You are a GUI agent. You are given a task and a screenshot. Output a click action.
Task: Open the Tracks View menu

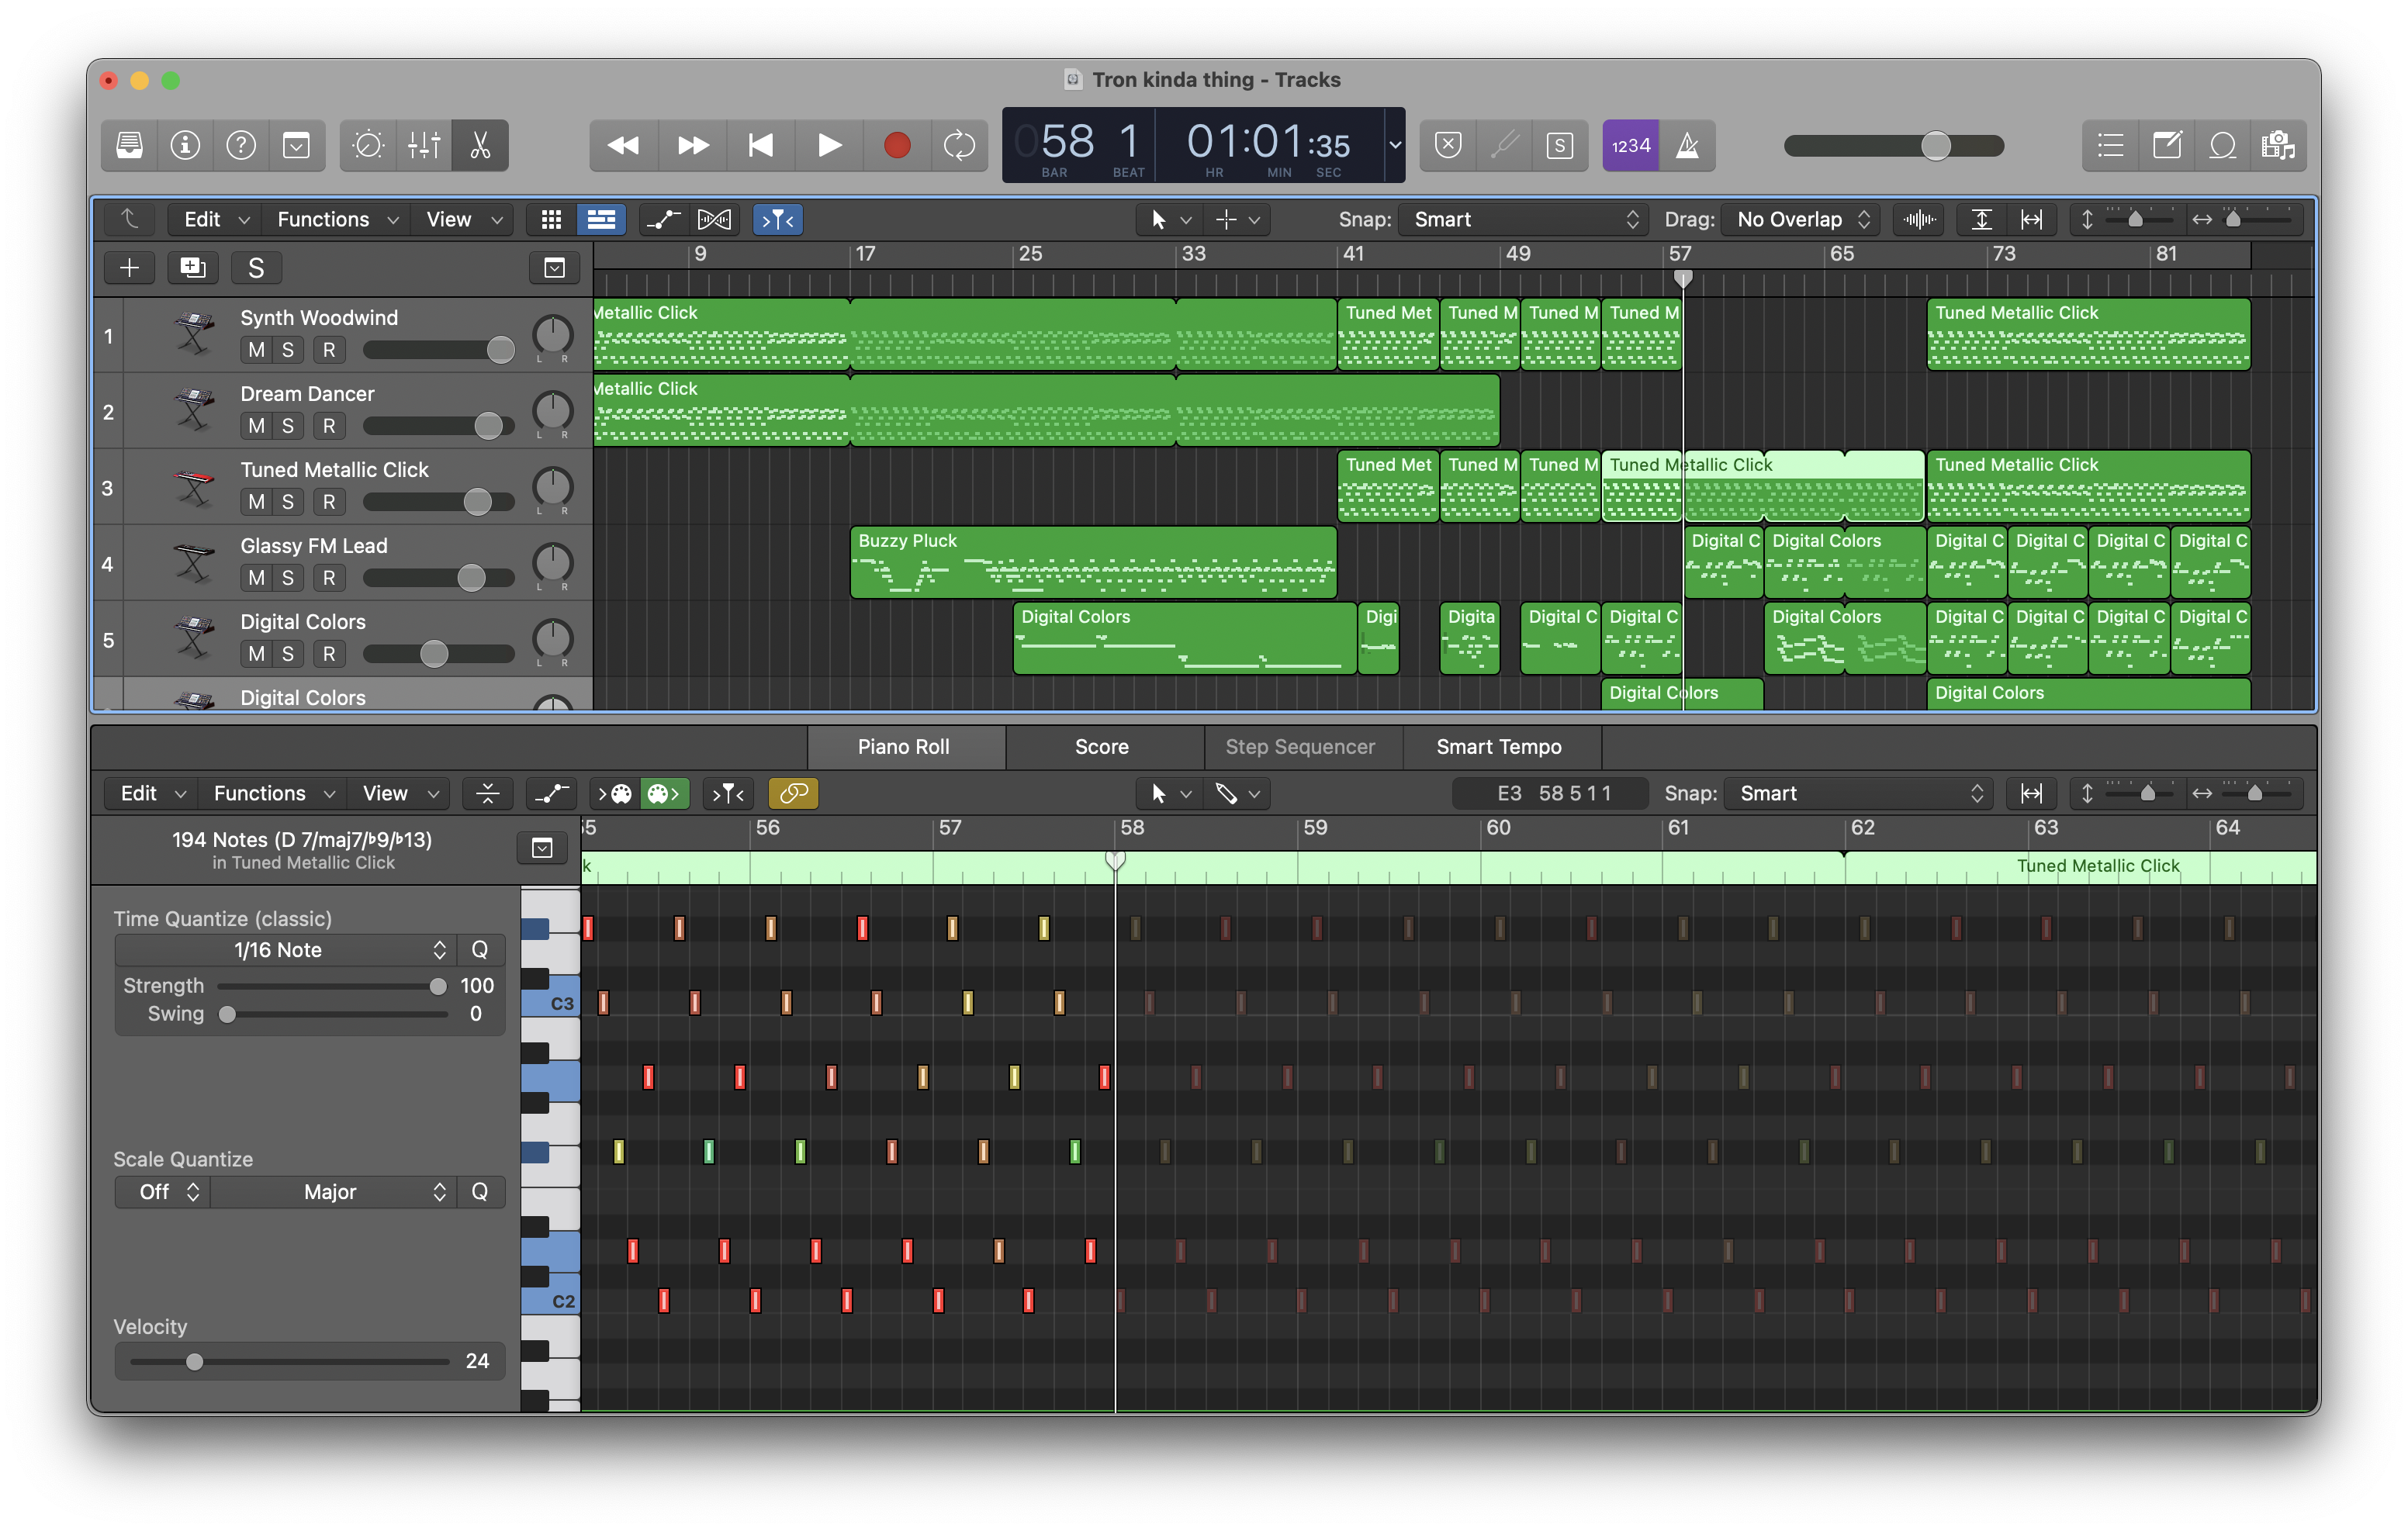pyautogui.click(x=463, y=219)
